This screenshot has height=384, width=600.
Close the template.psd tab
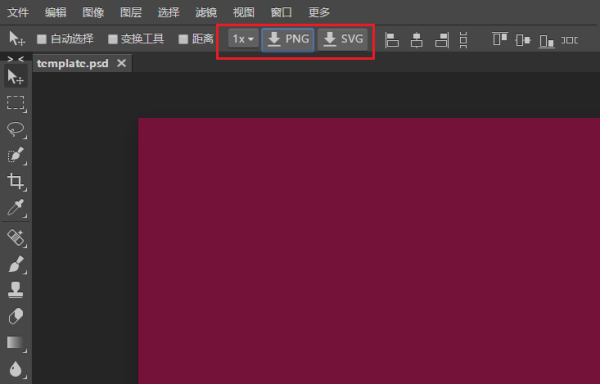point(121,63)
